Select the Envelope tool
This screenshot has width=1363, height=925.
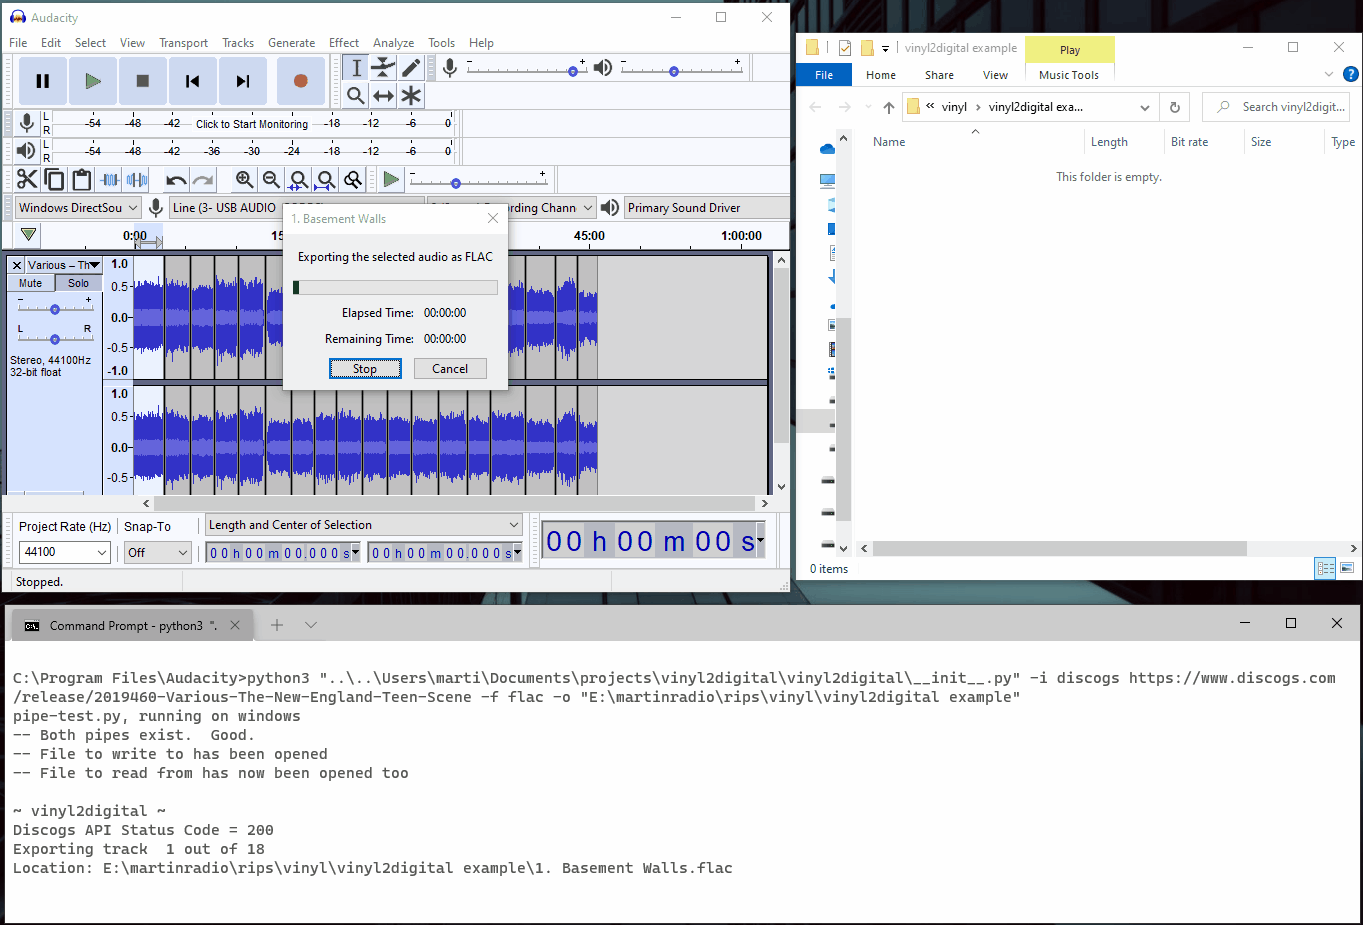384,67
